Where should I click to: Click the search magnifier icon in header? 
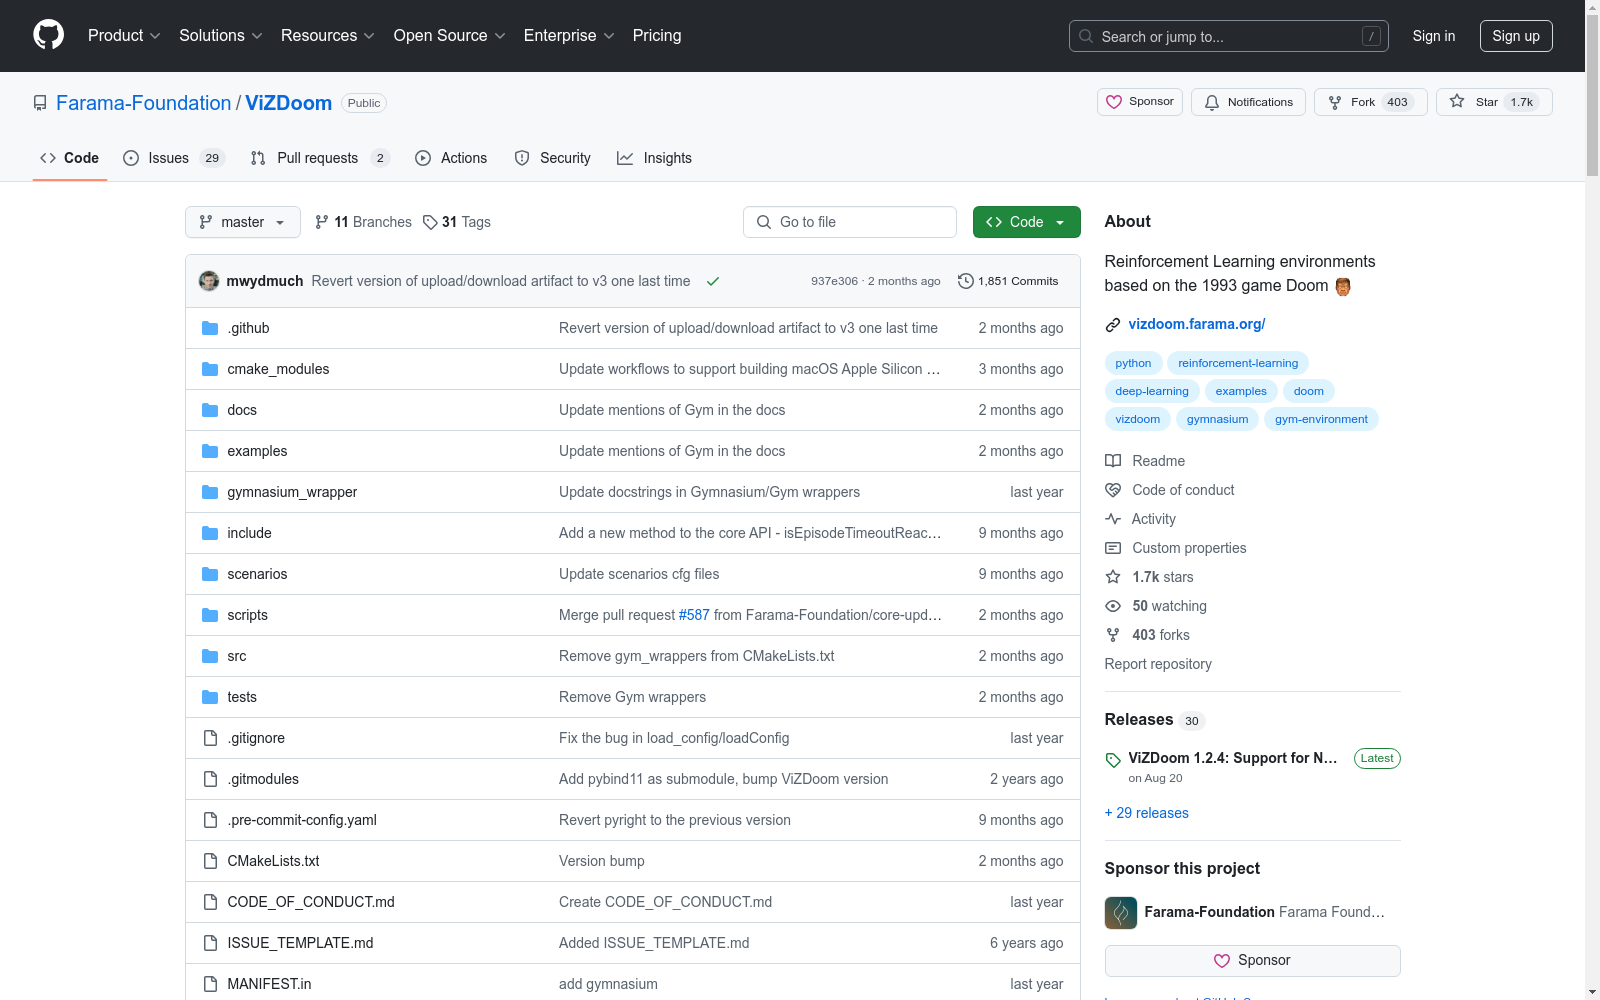click(1086, 36)
